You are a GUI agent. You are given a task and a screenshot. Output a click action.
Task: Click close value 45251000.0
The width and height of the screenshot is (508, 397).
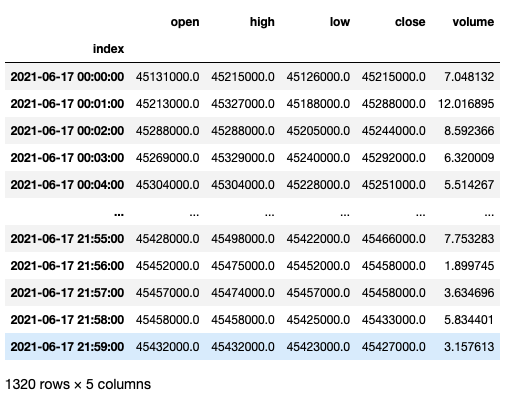click(393, 185)
